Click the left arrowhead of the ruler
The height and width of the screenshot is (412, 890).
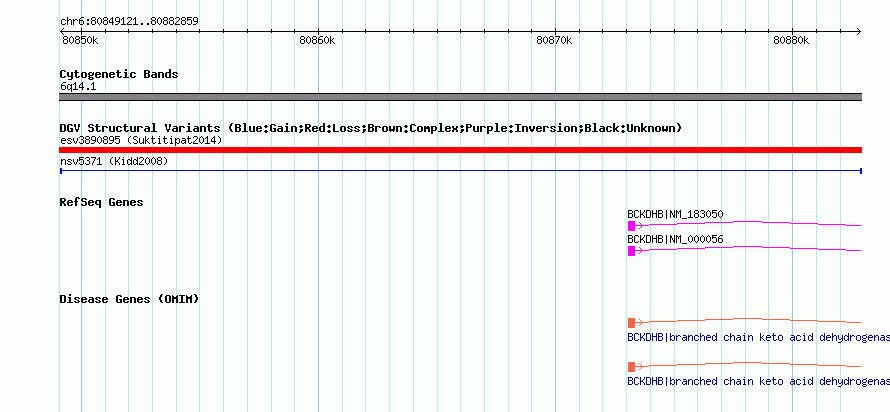tap(63, 31)
